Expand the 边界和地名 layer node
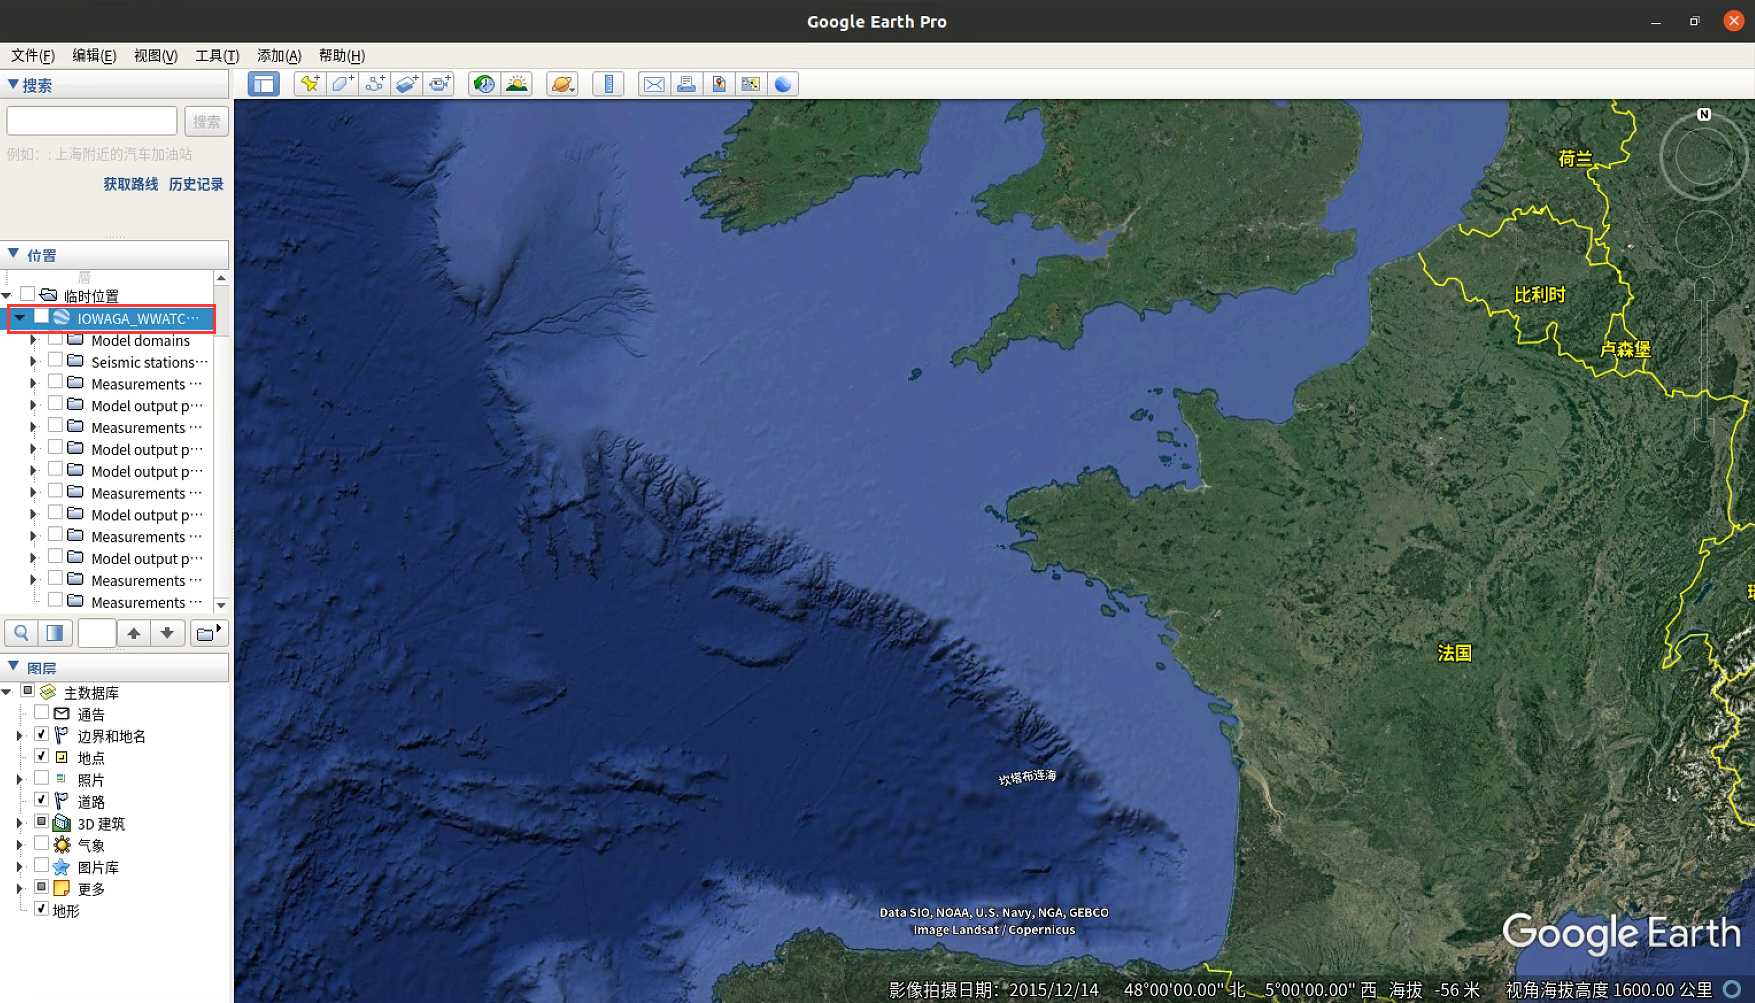This screenshot has width=1755, height=1003. (x=19, y=736)
